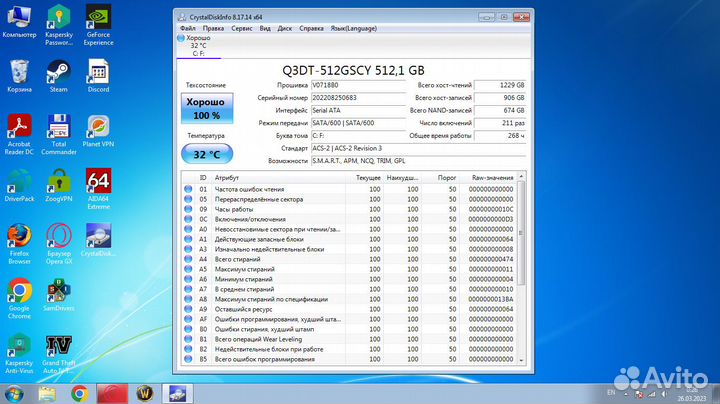Launch Google Chrome desktop shortcut
The width and height of the screenshot is (720, 404).
click(x=19, y=298)
